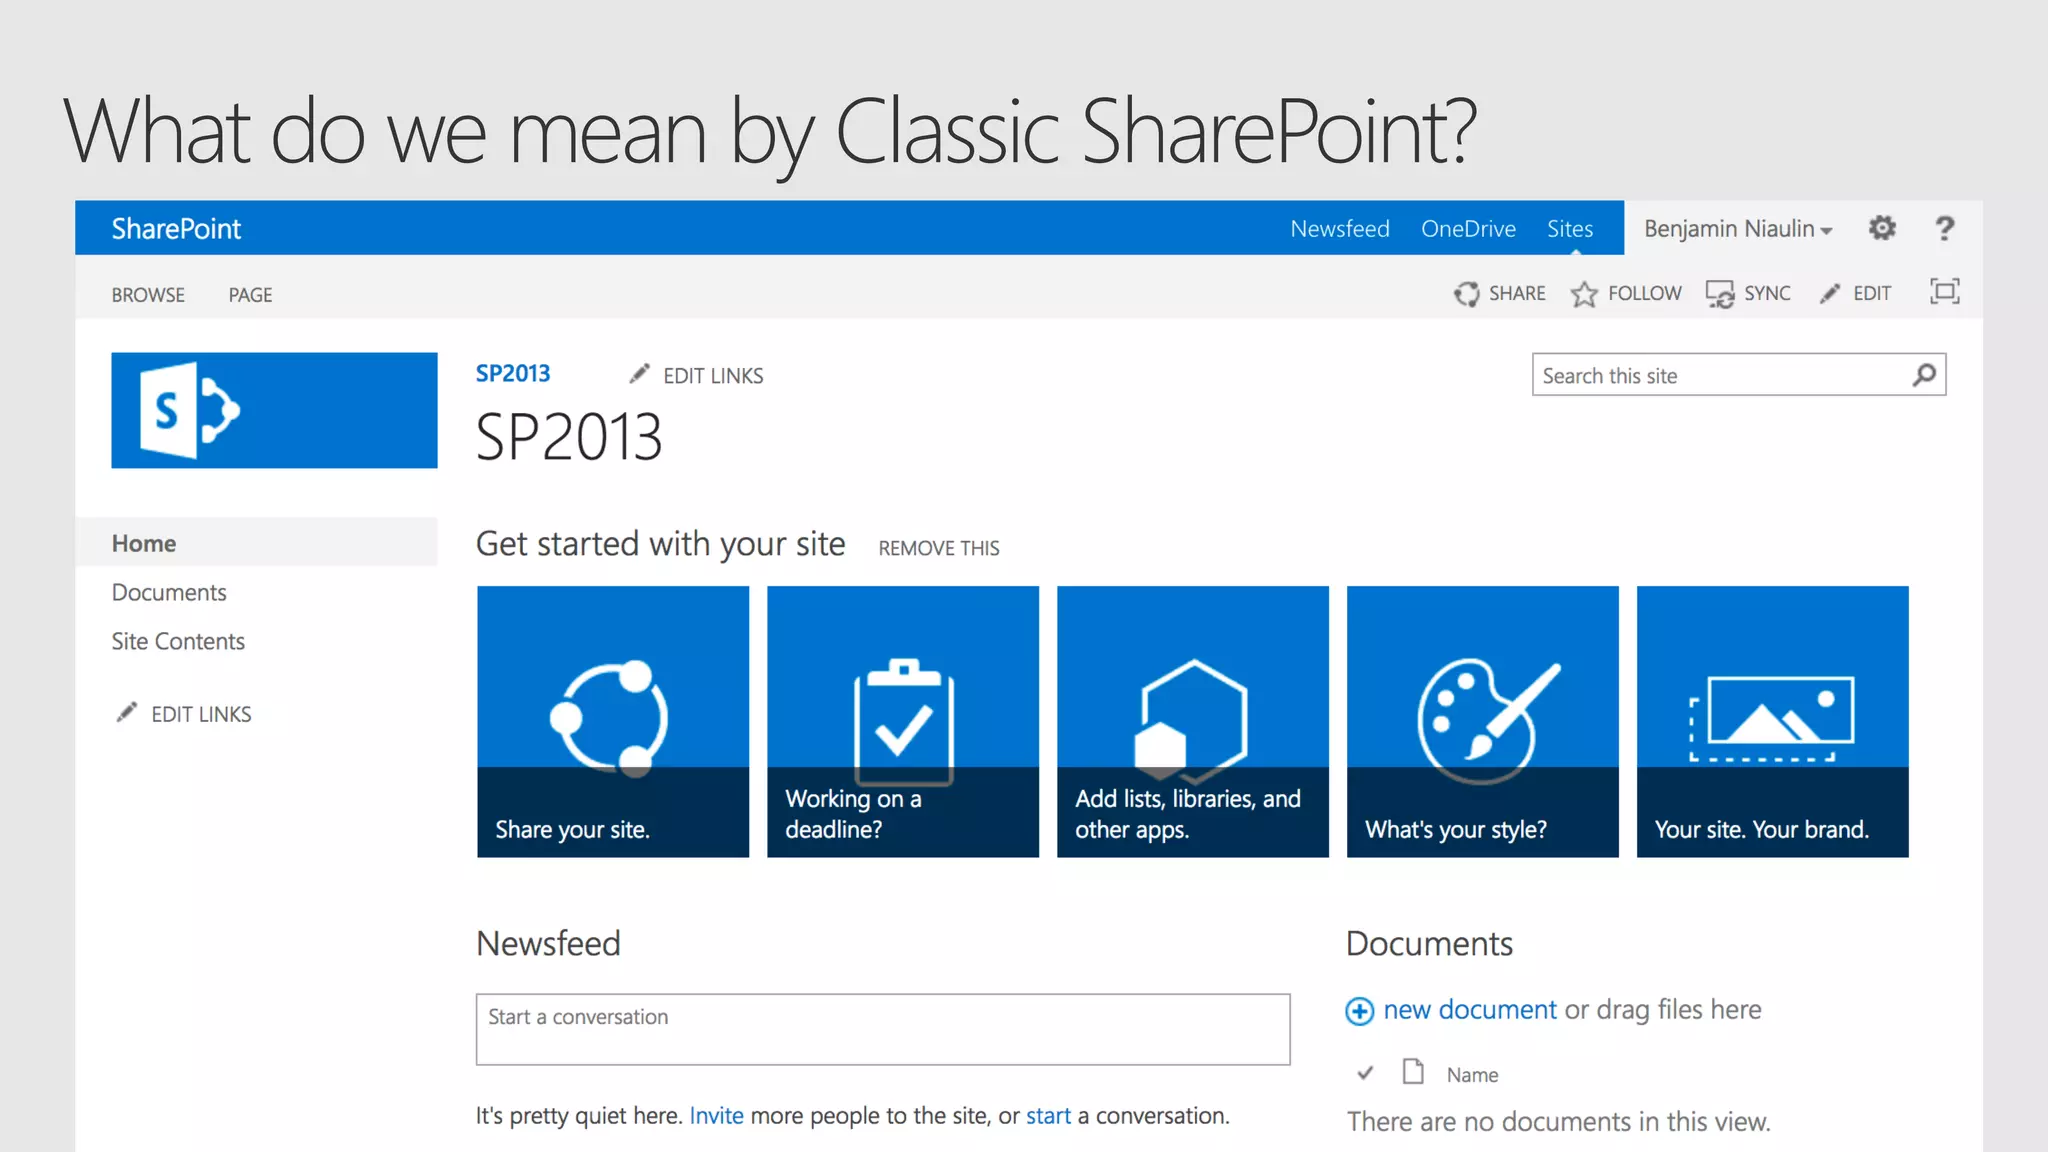Image resolution: width=2048 pixels, height=1152 pixels.
Task: Expand the Benjamin Niaulin user dropdown
Action: click(x=1738, y=229)
